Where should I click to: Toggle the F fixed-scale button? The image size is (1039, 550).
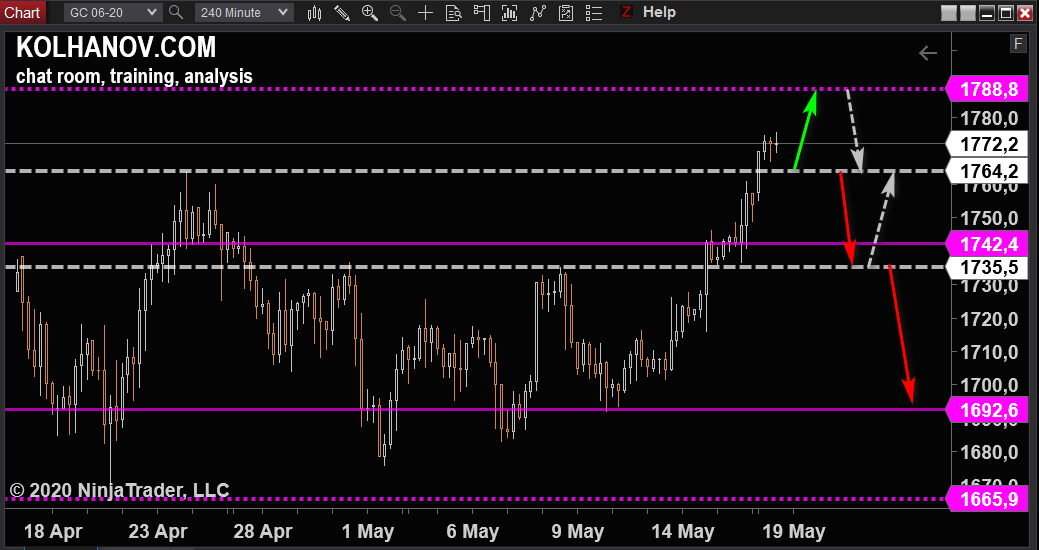1018,43
